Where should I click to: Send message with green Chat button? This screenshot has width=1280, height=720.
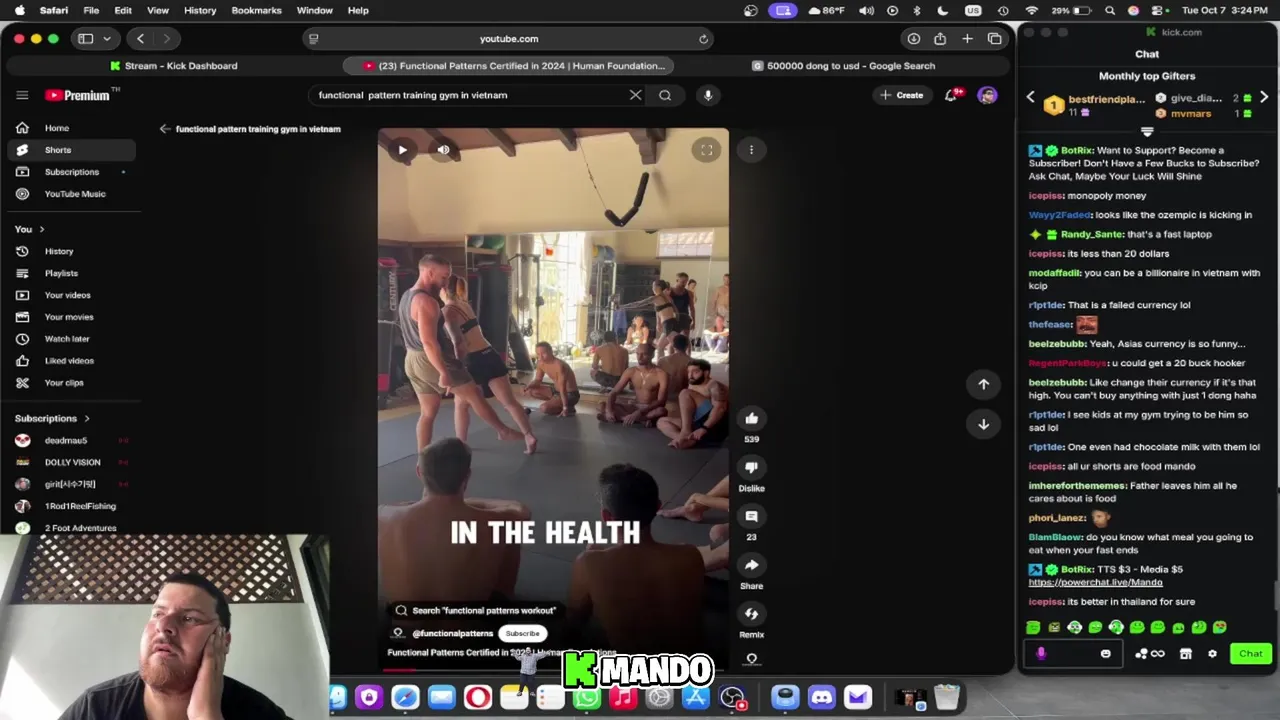pos(1251,654)
